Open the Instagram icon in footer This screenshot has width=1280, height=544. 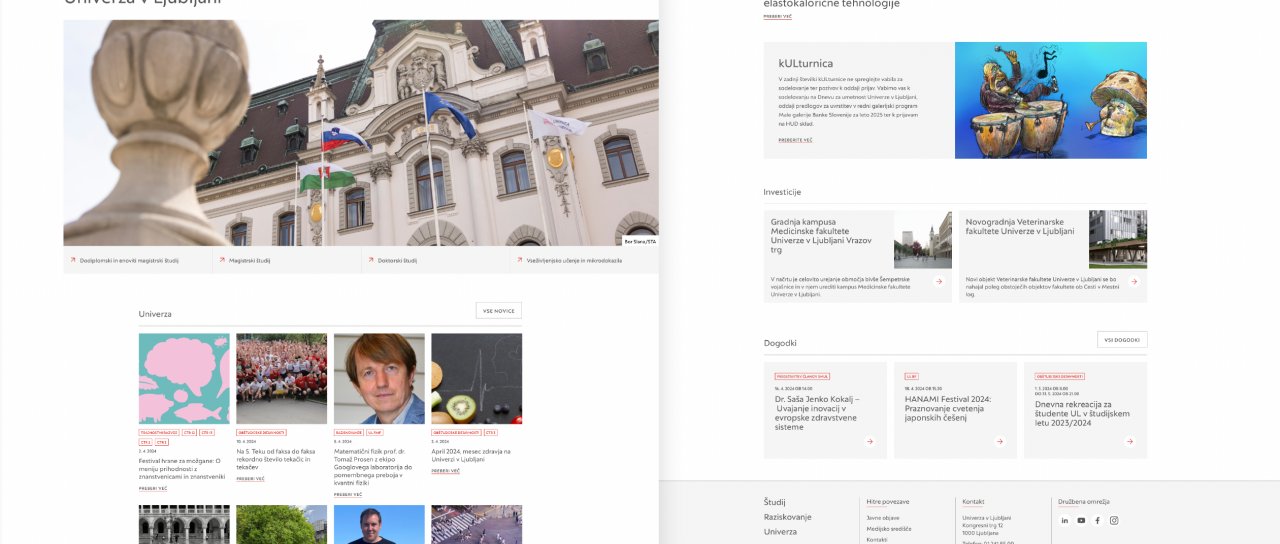[x=1114, y=520]
